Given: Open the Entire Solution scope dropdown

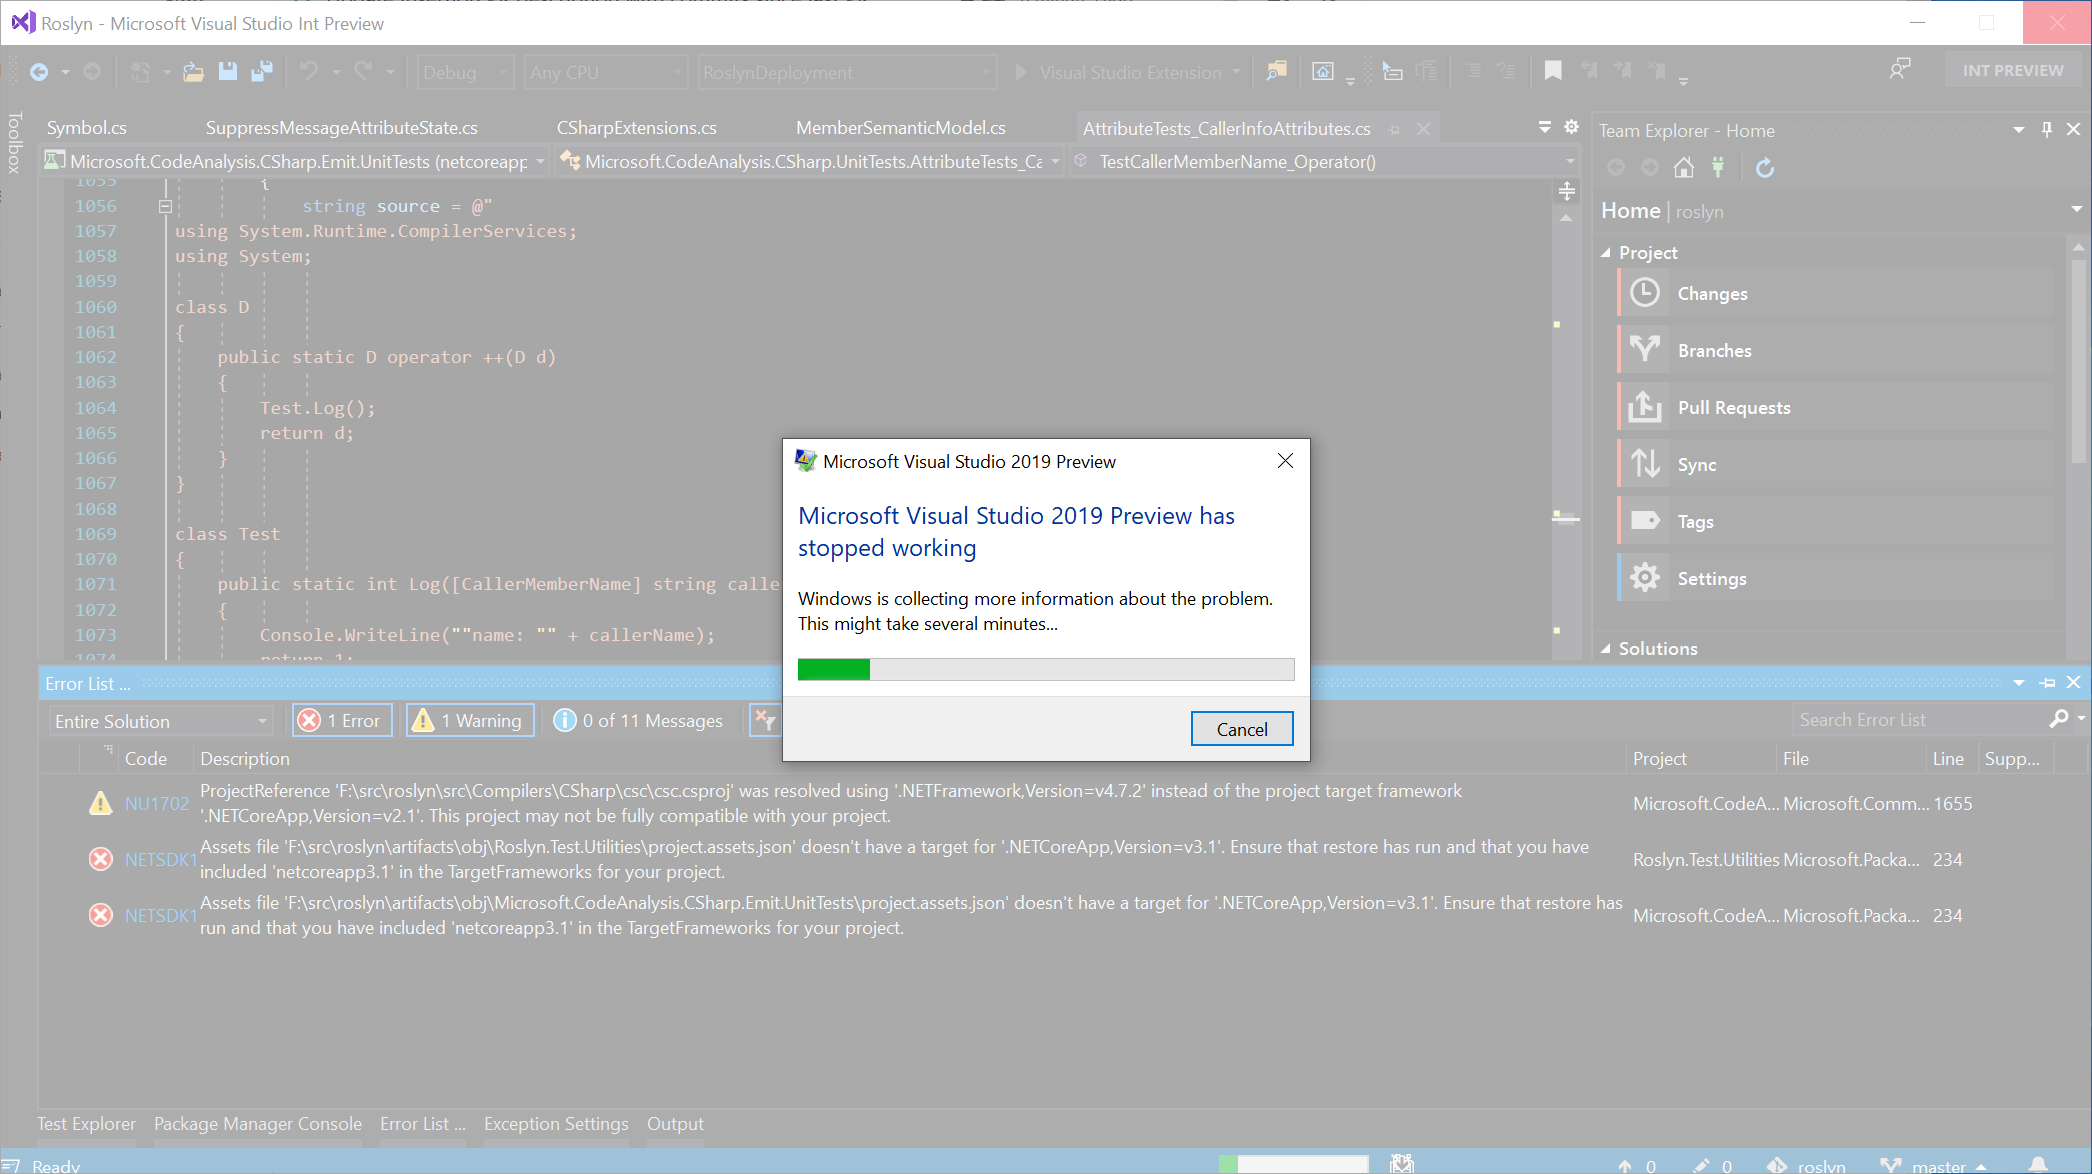Looking at the screenshot, I should pos(161,721).
